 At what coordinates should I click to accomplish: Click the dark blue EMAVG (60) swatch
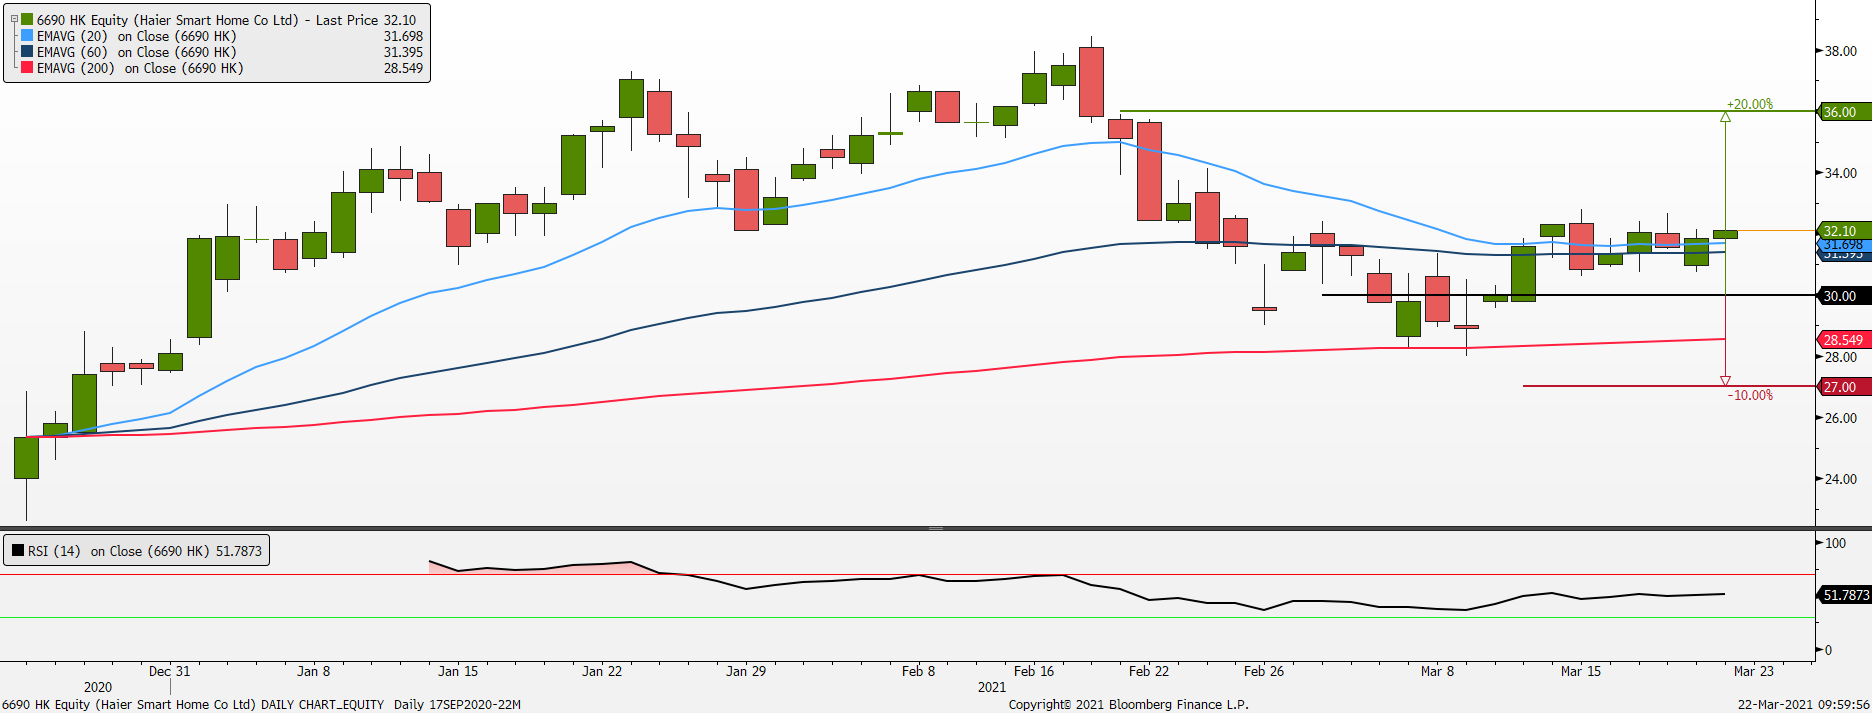(x=27, y=52)
